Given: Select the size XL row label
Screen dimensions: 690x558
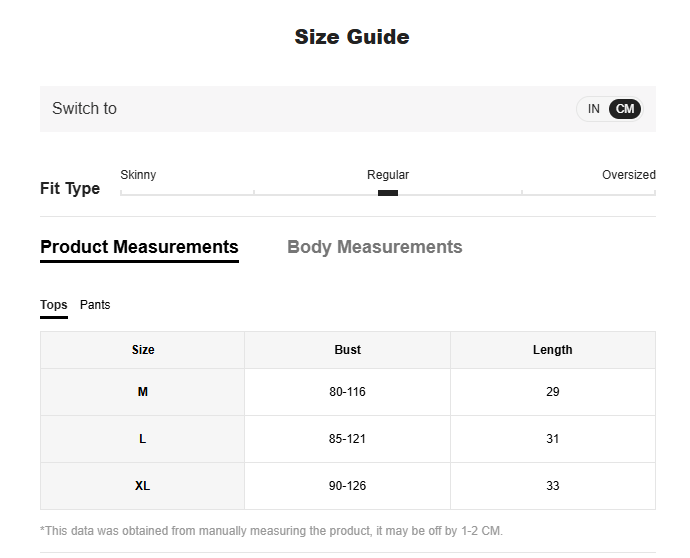Looking at the screenshot, I should [143, 486].
